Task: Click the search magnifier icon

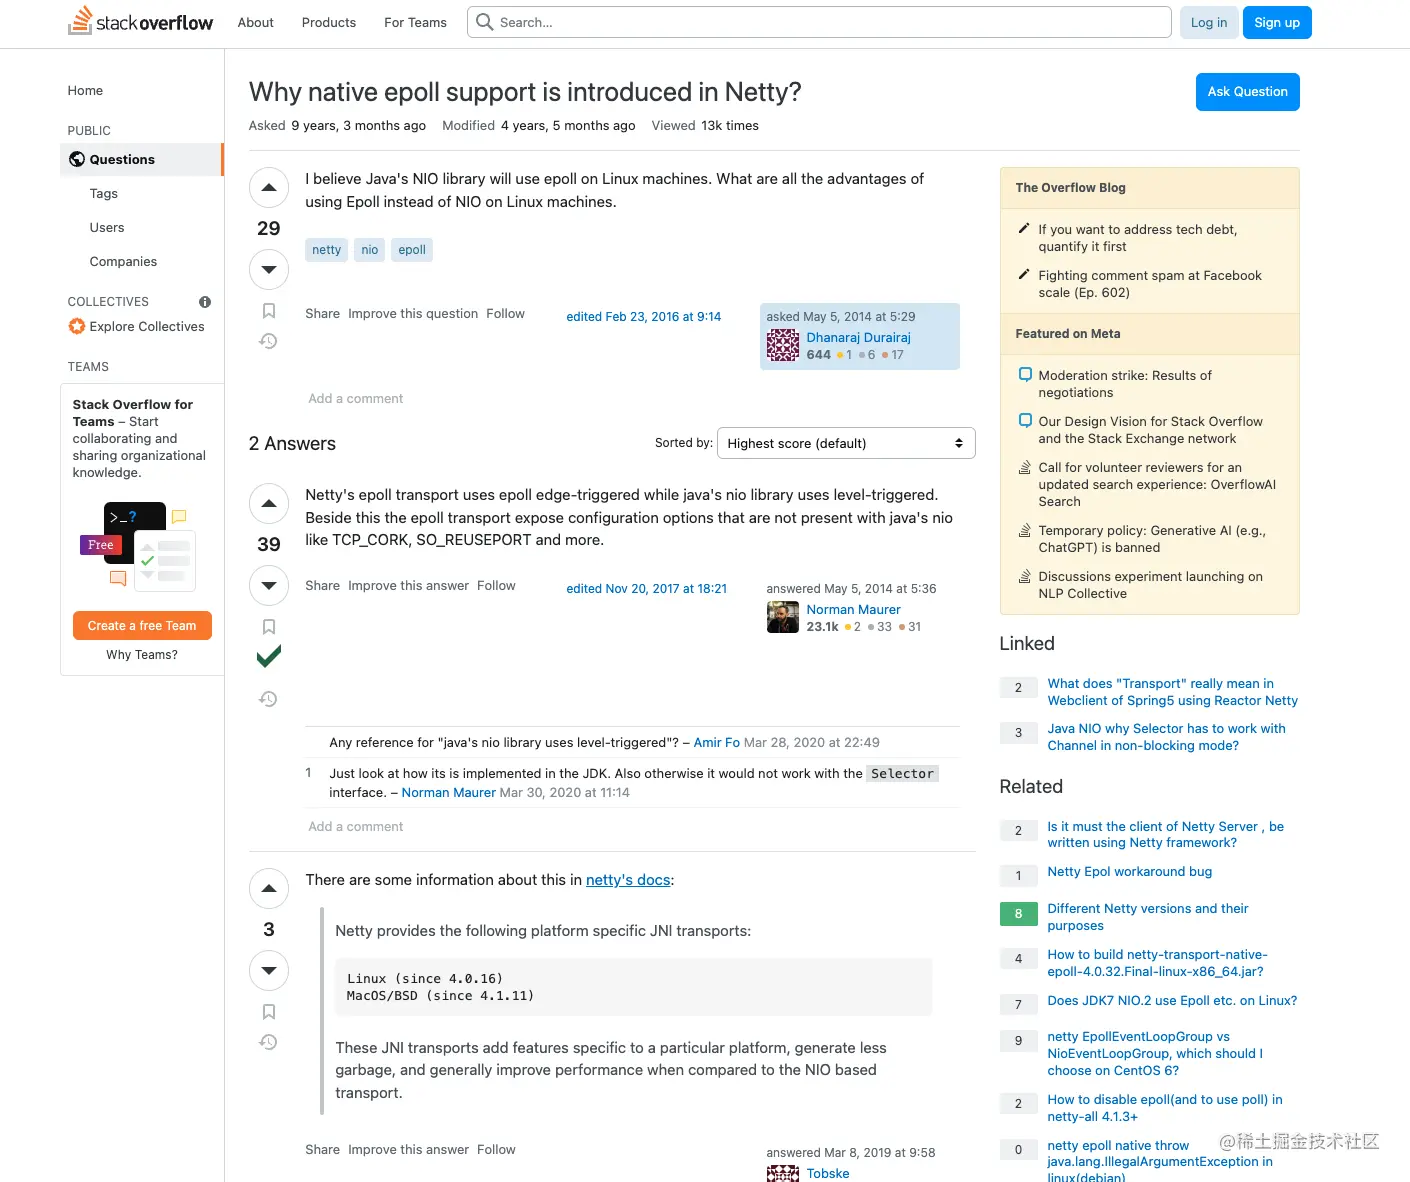Action: tap(485, 22)
